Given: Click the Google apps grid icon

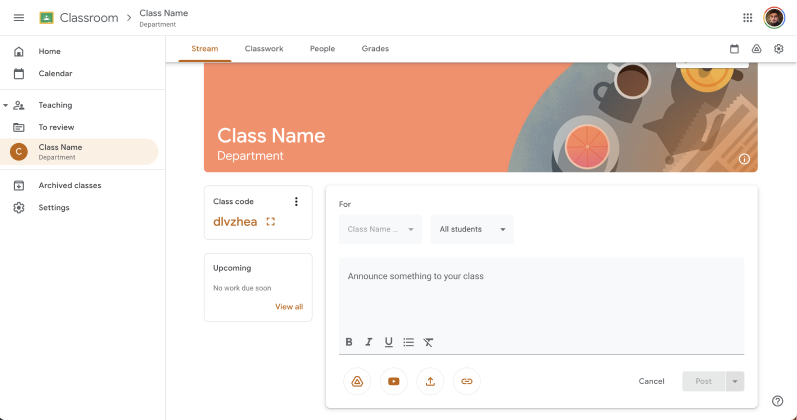Looking at the screenshot, I should click(x=747, y=18).
